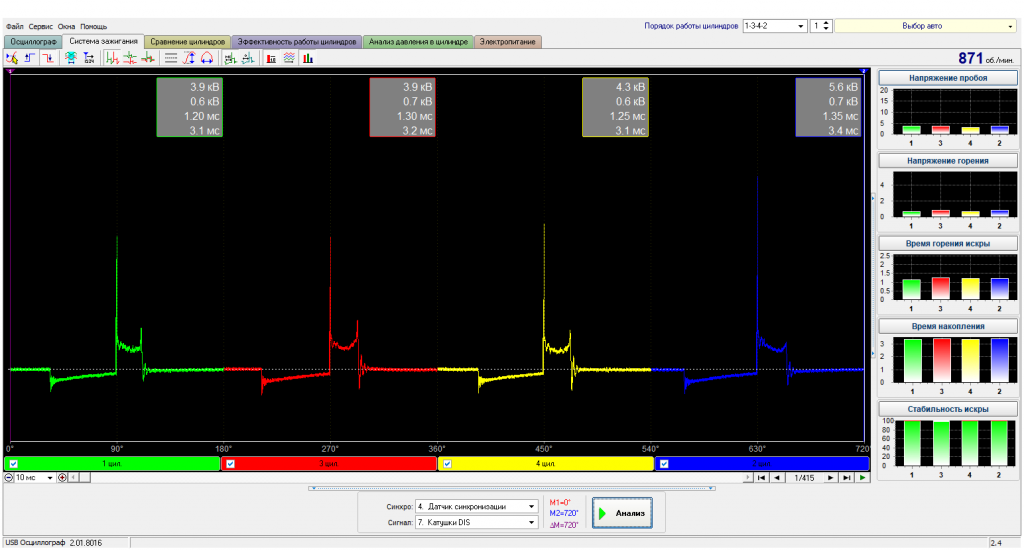The image size is (1024, 551).
Task: Open the Помощь menu
Action: [93, 27]
